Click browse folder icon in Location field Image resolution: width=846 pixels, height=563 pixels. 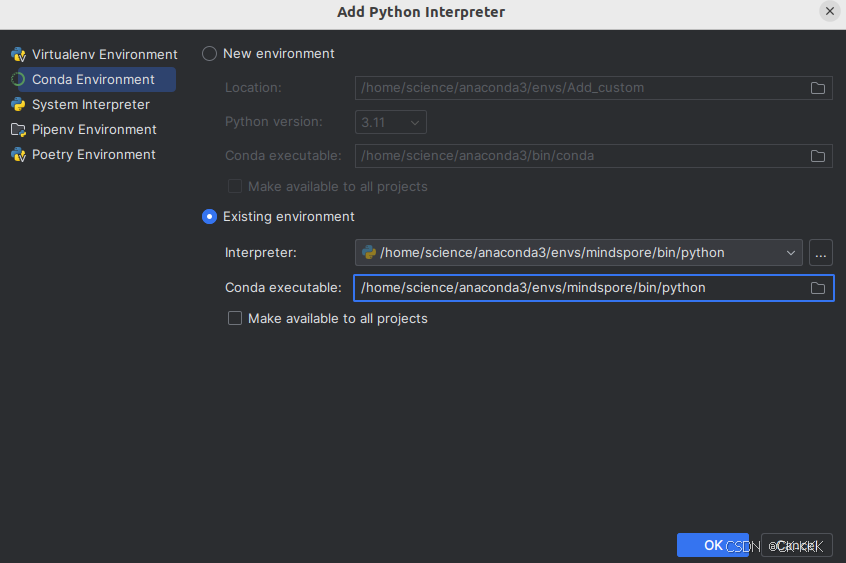(818, 88)
